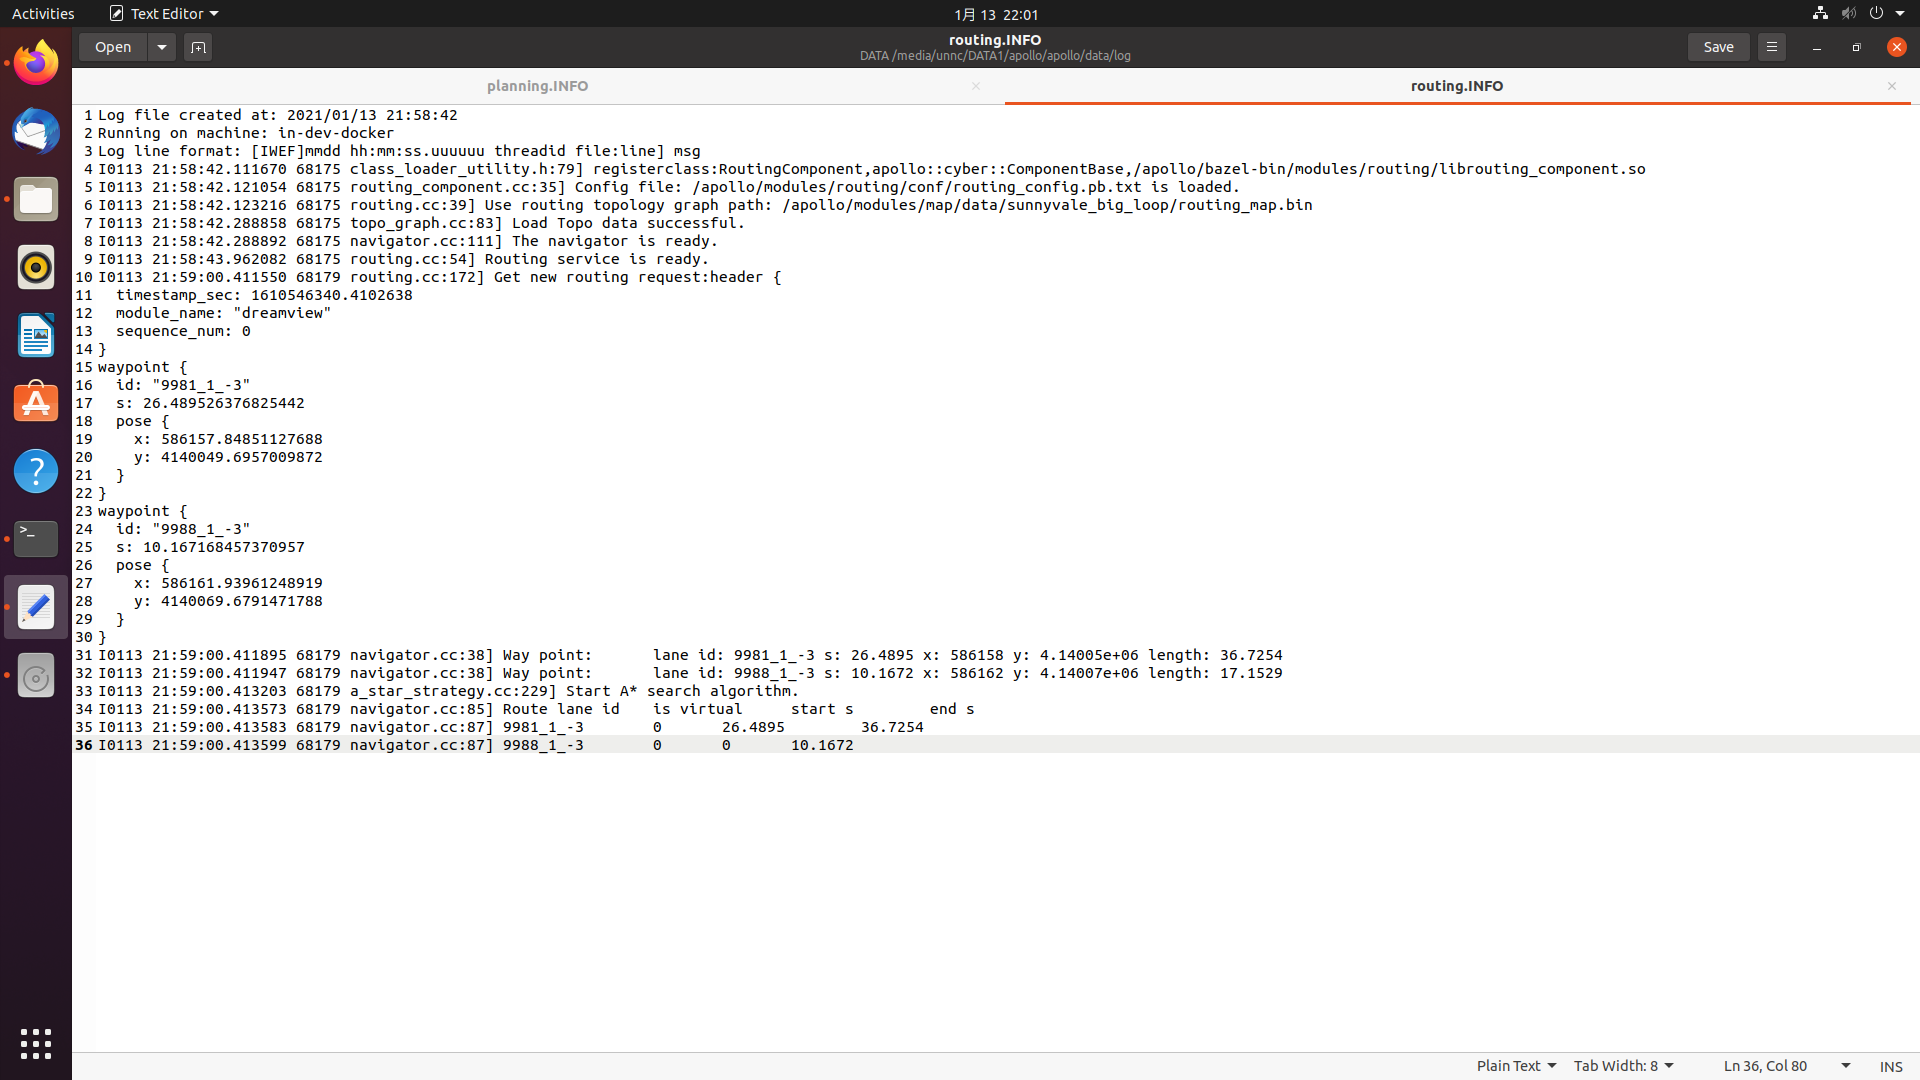This screenshot has width=1920, height=1080.
Task: Open a Terminal from the dock
Action: coord(35,539)
